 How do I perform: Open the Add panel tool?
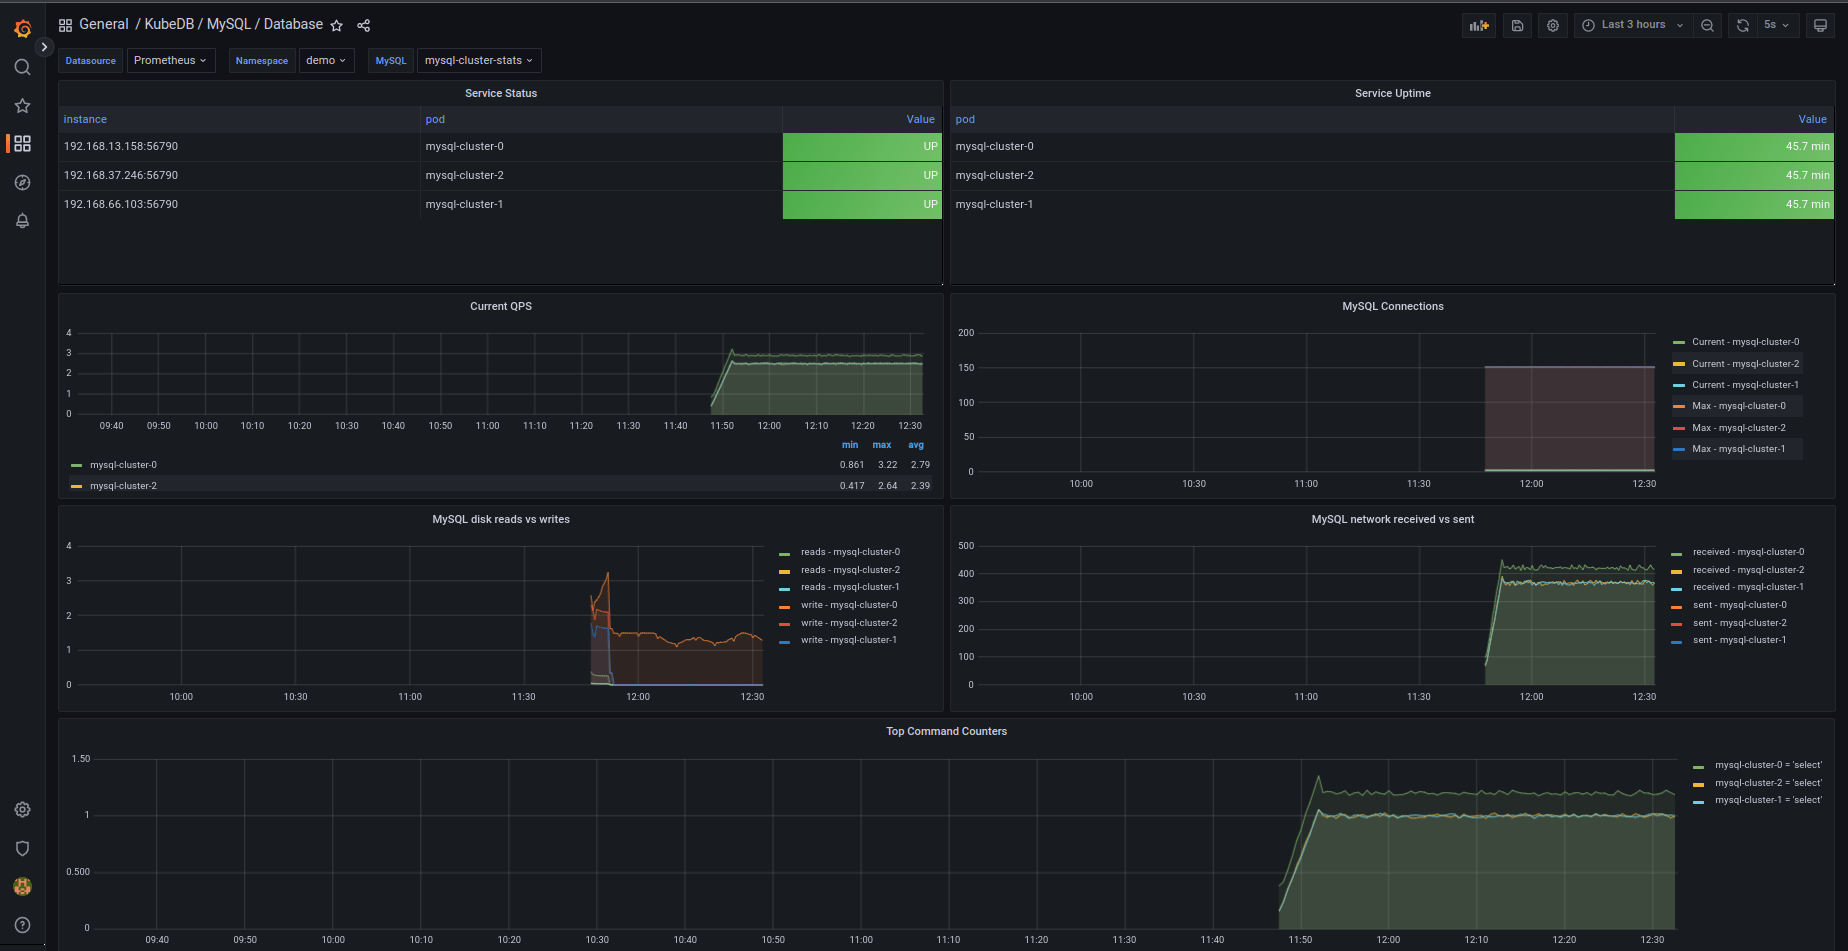point(1479,24)
